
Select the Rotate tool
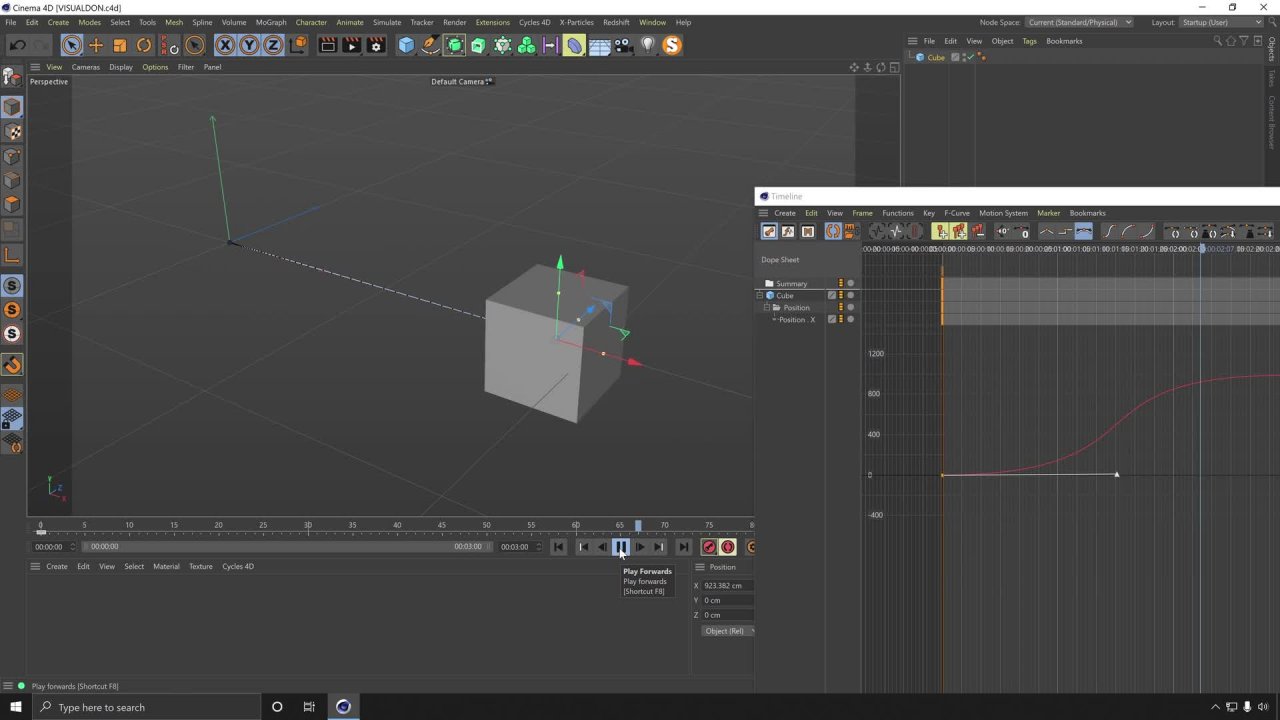pos(144,45)
